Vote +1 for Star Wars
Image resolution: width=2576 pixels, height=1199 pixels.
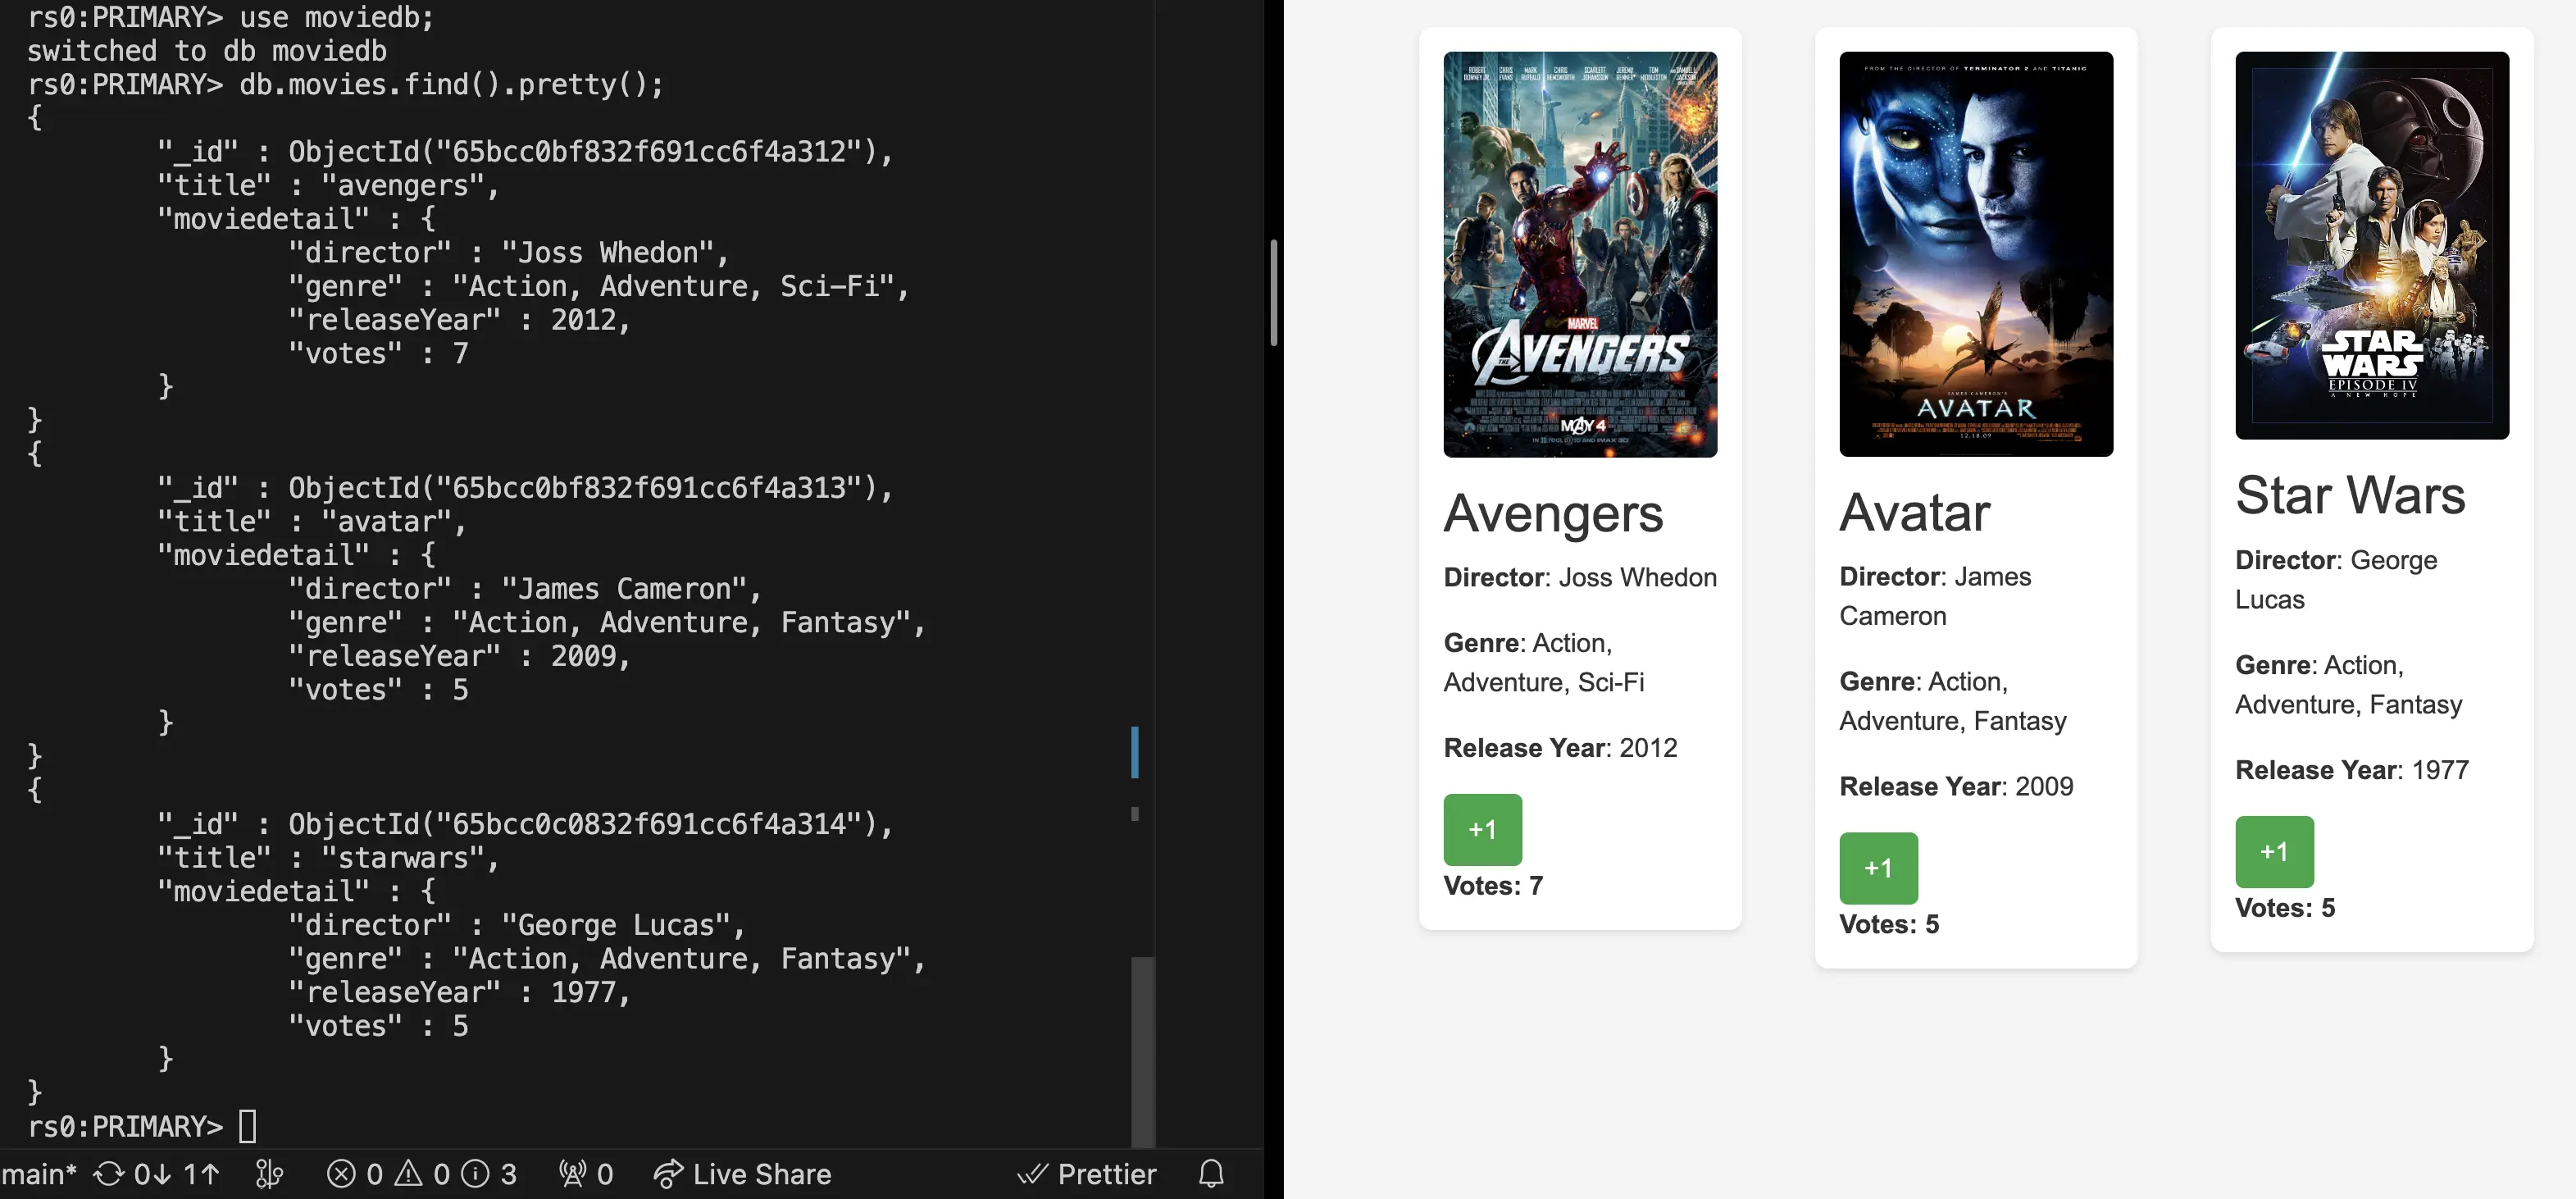point(2274,851)
